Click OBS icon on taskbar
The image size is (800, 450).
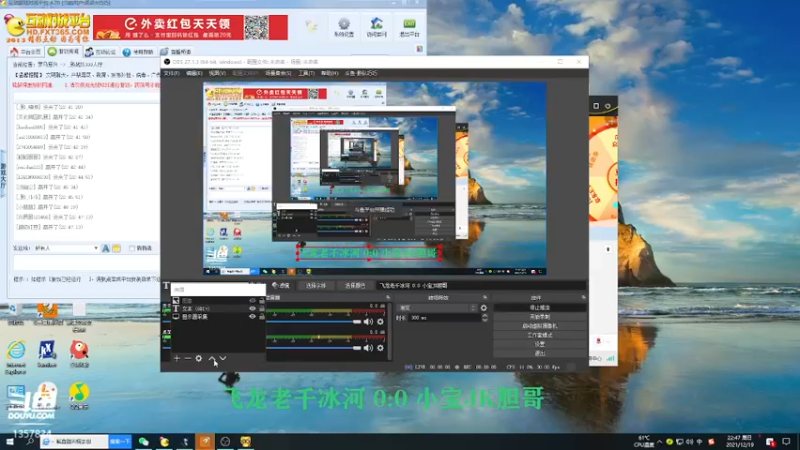point(225,441)
